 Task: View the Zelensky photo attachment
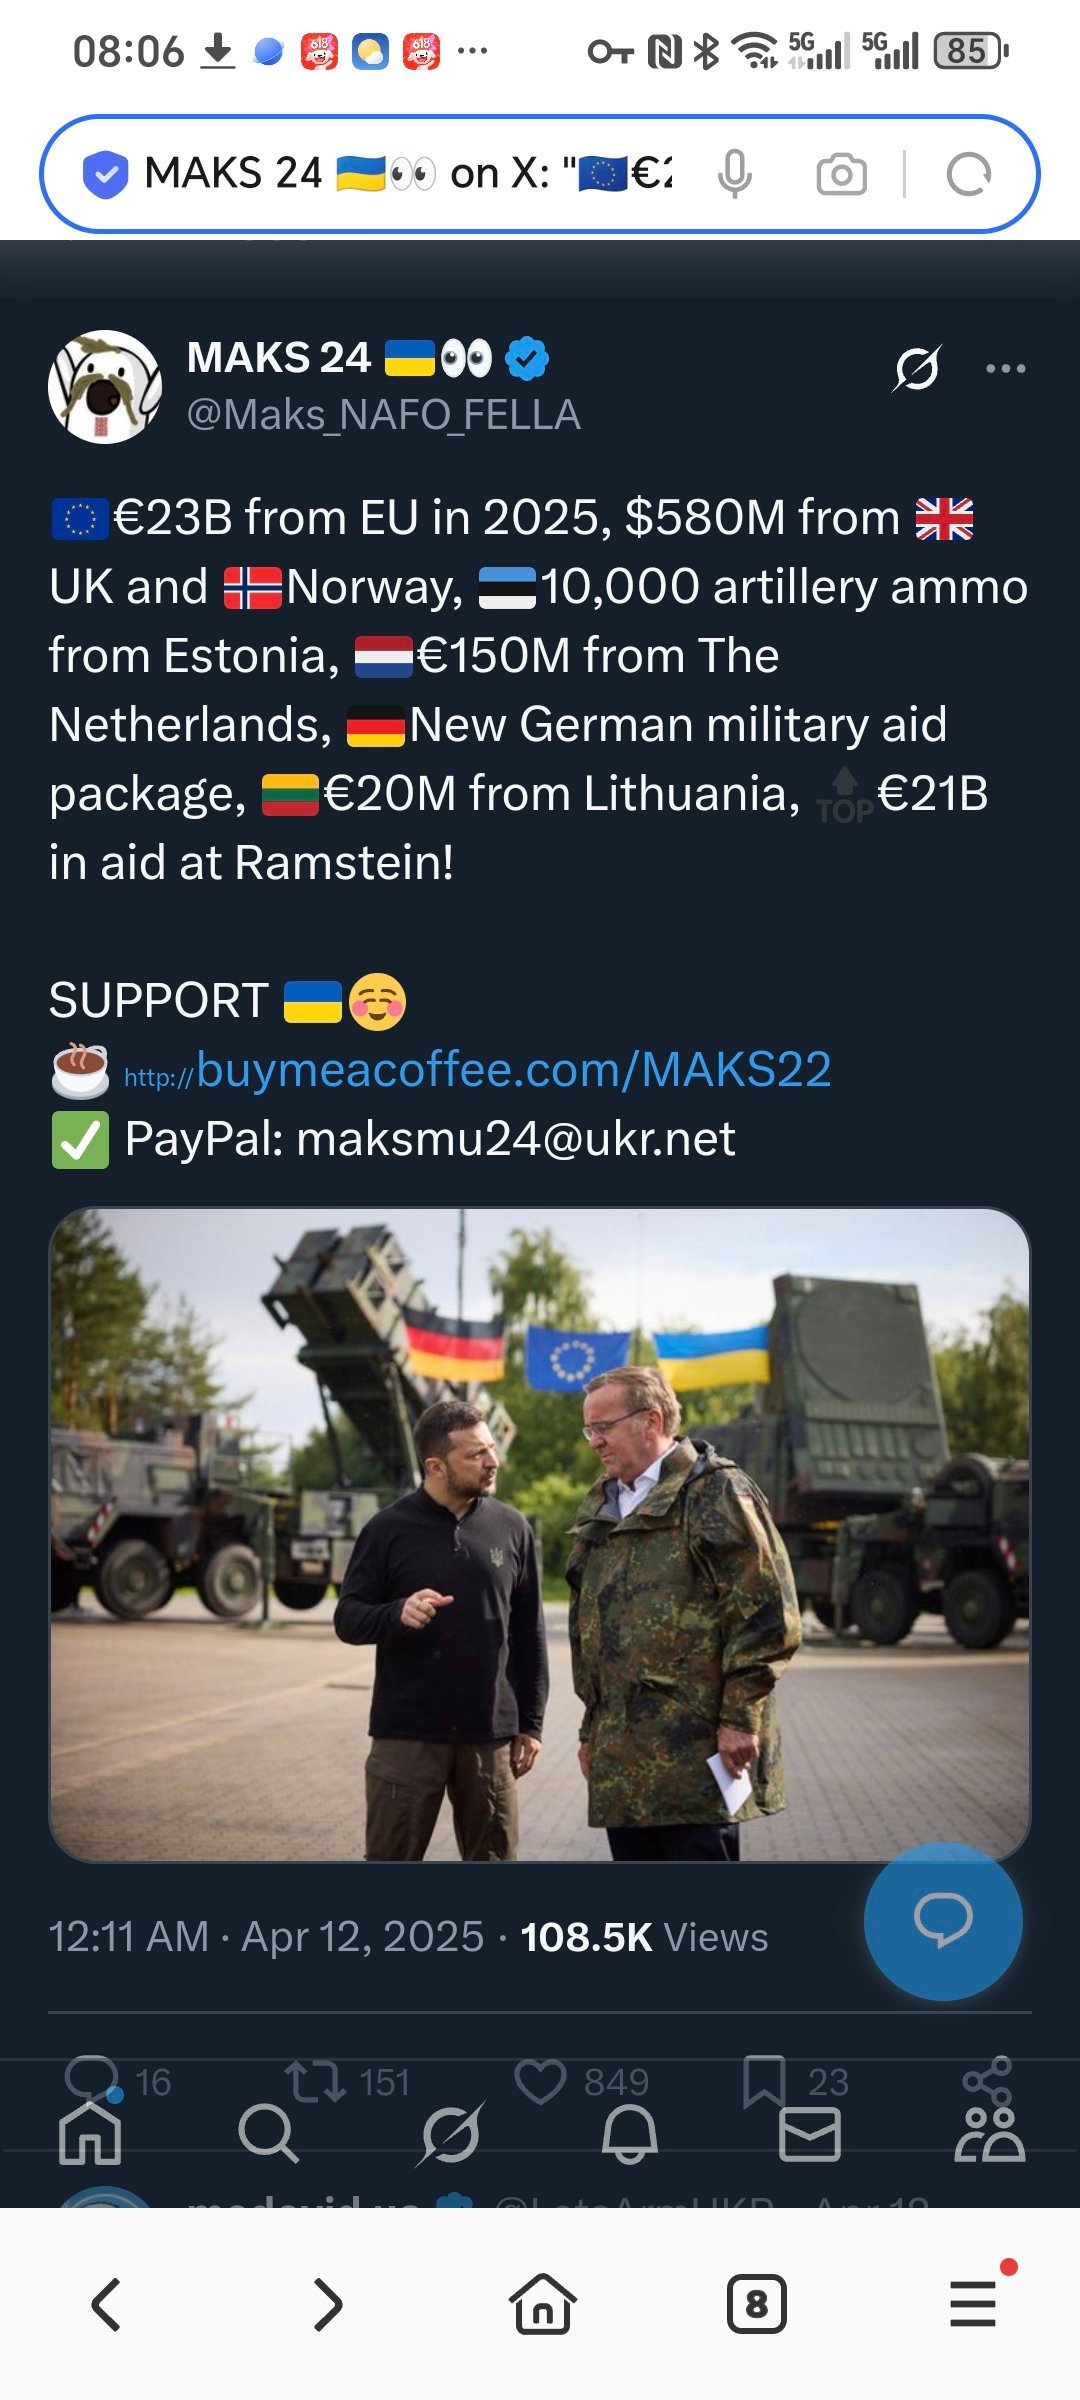[x=540, y=1535]
